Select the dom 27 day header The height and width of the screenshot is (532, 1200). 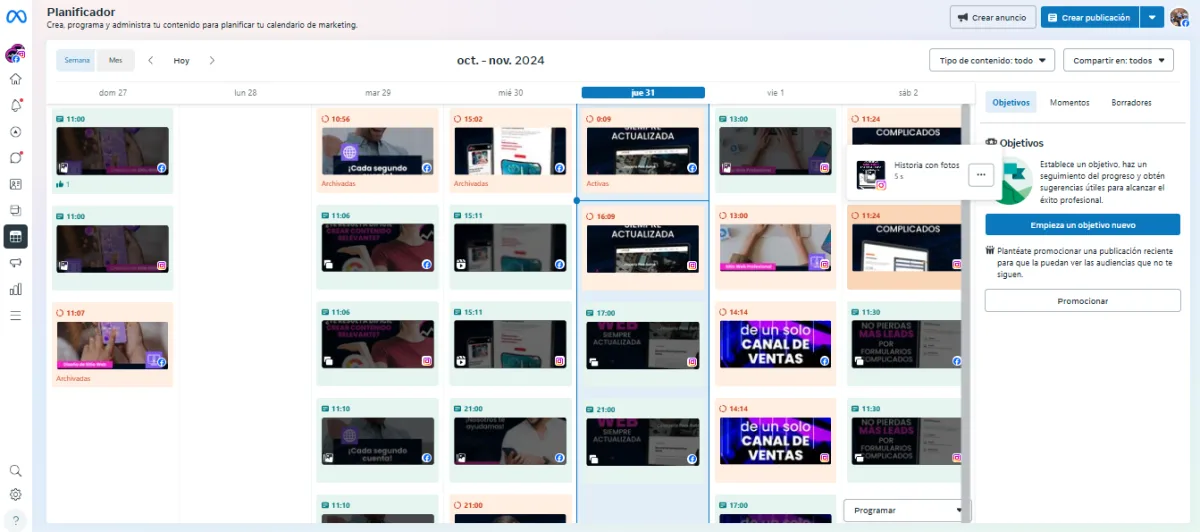click(113, 92)
